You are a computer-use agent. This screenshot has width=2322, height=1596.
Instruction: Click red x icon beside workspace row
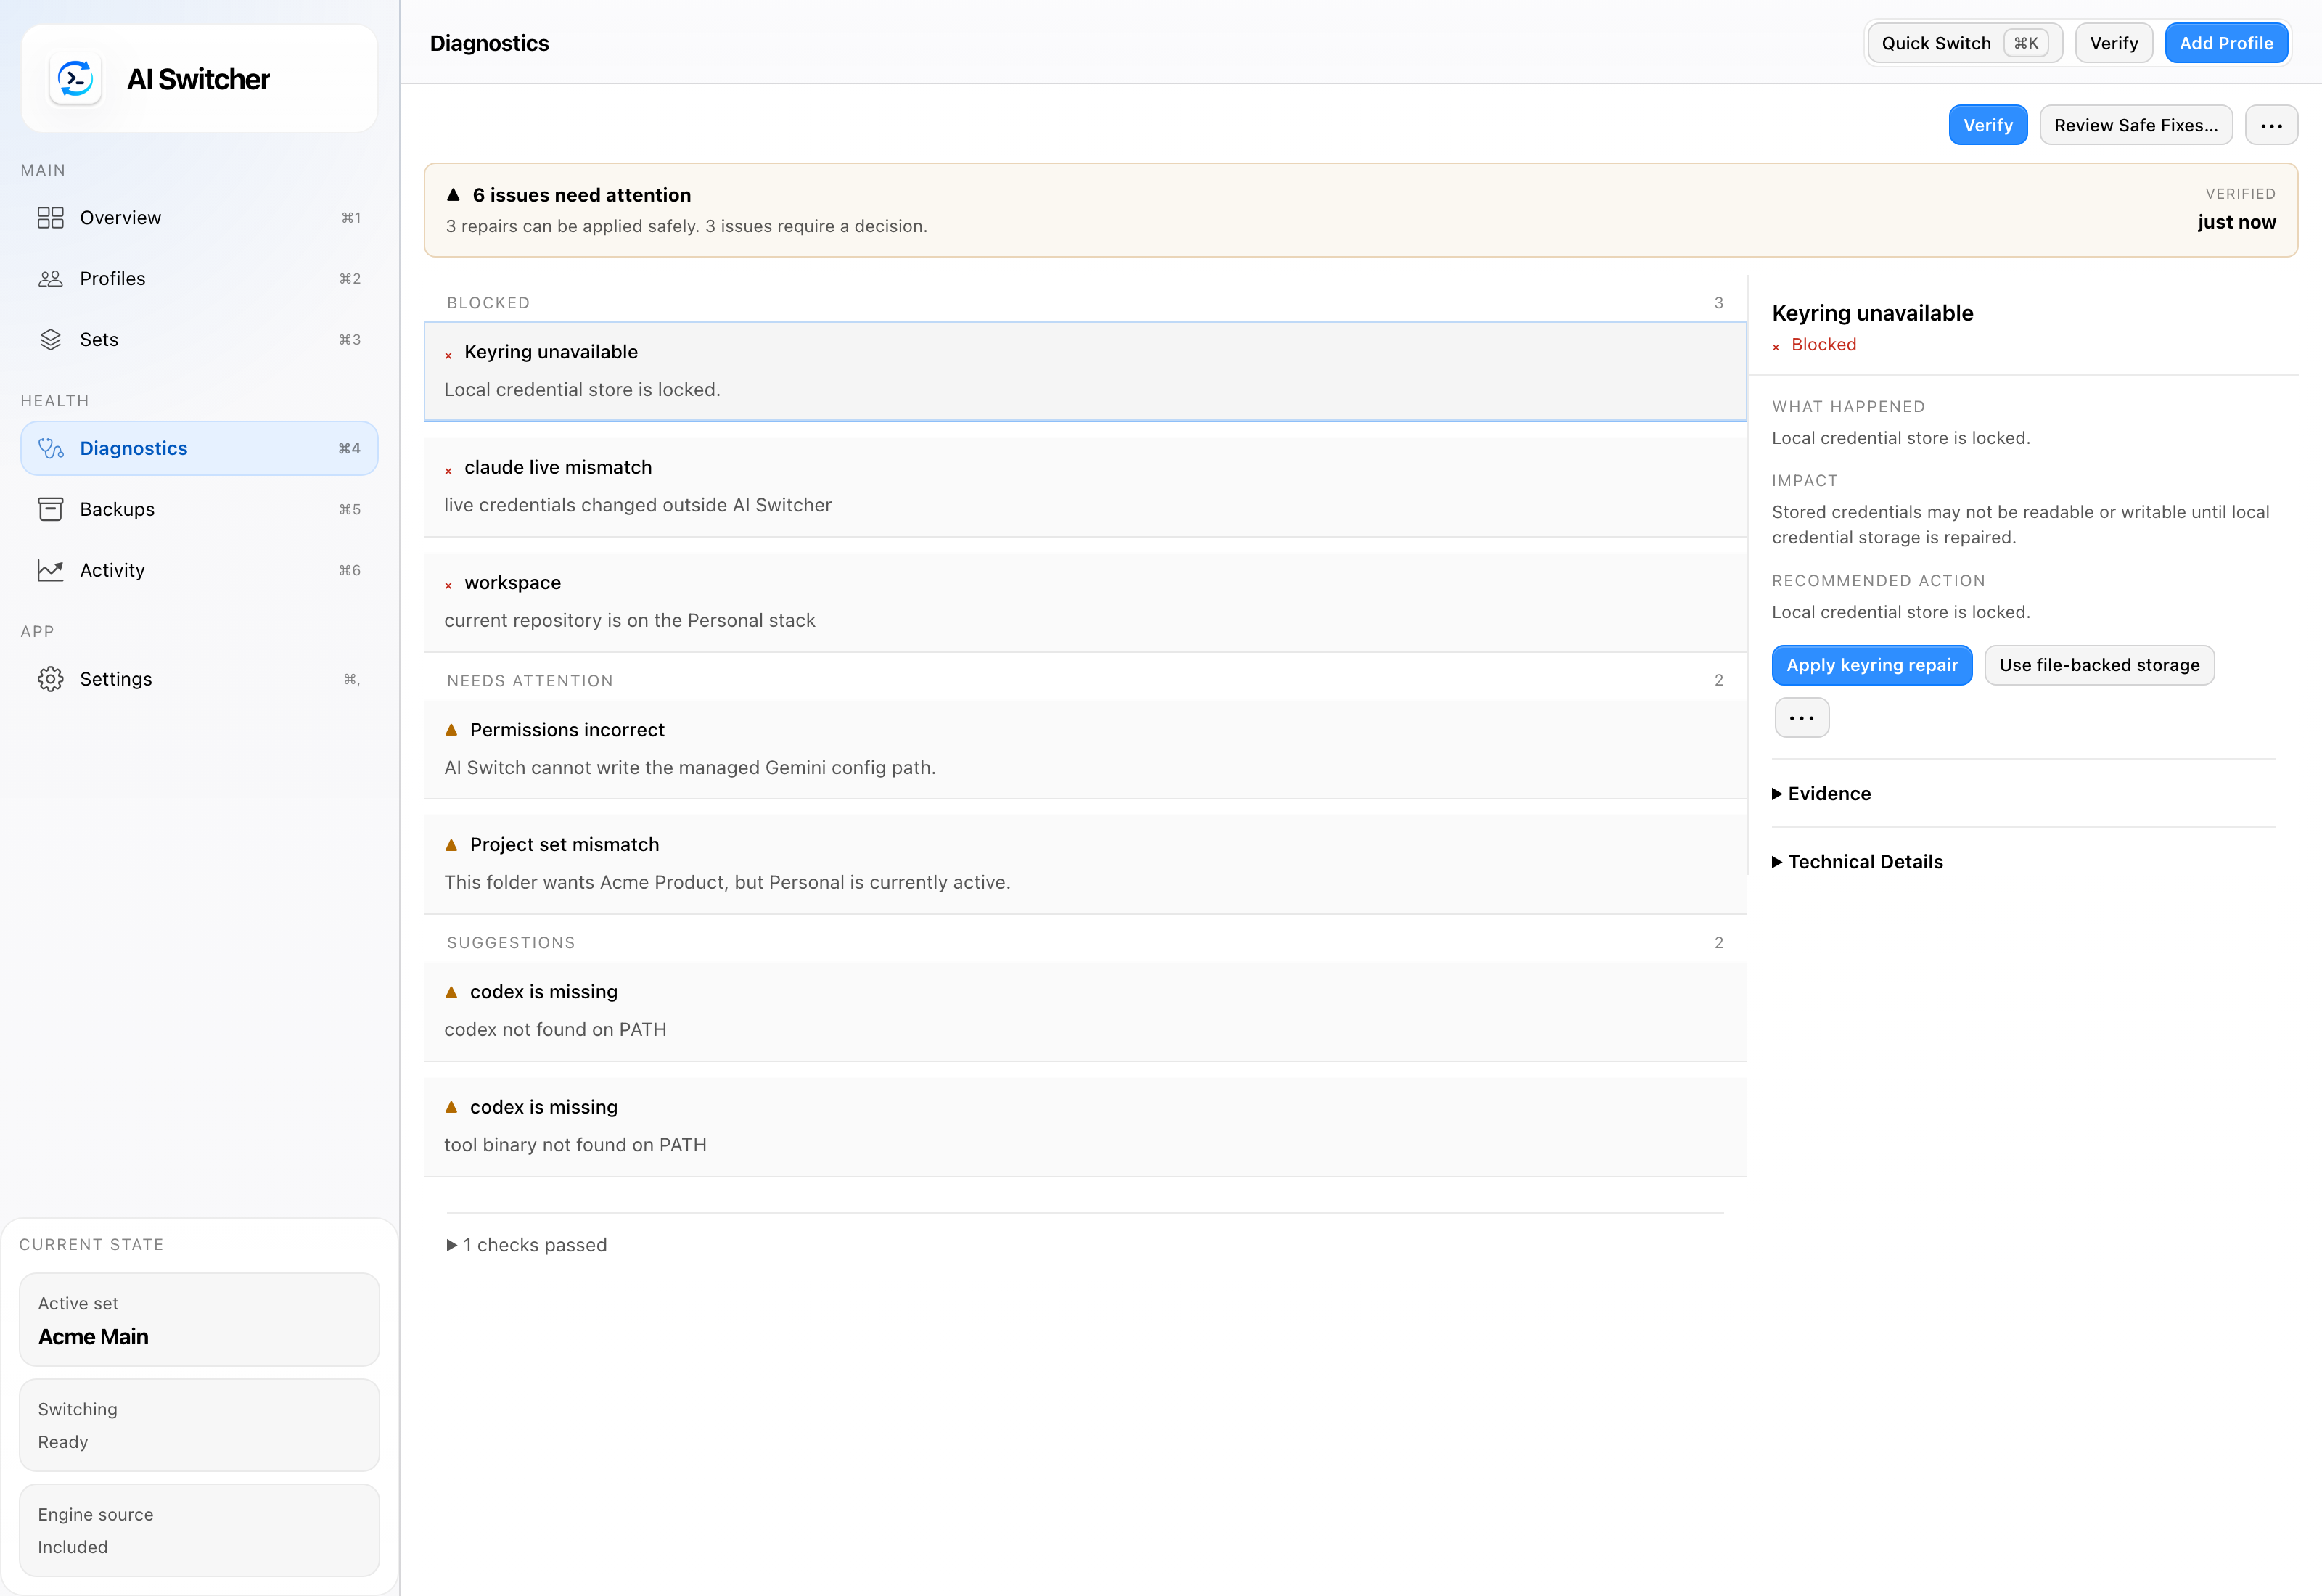448,585
